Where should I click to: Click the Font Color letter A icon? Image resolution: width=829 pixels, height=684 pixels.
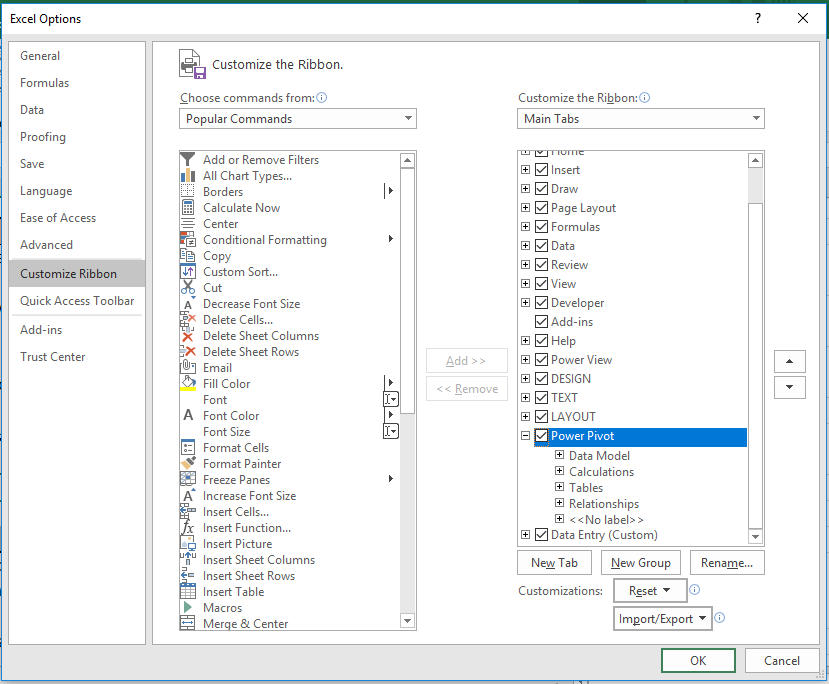tap(188, 415)
